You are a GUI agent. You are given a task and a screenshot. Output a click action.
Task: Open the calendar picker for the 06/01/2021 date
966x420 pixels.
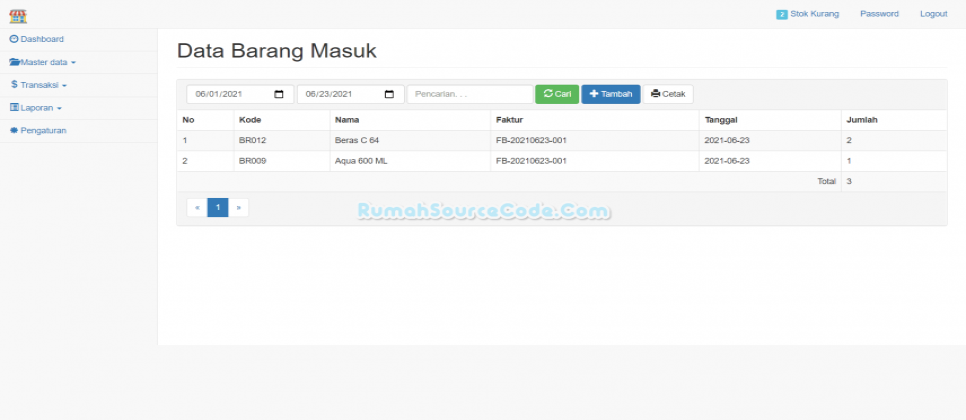pyautogui.click(x=279, y=94)
